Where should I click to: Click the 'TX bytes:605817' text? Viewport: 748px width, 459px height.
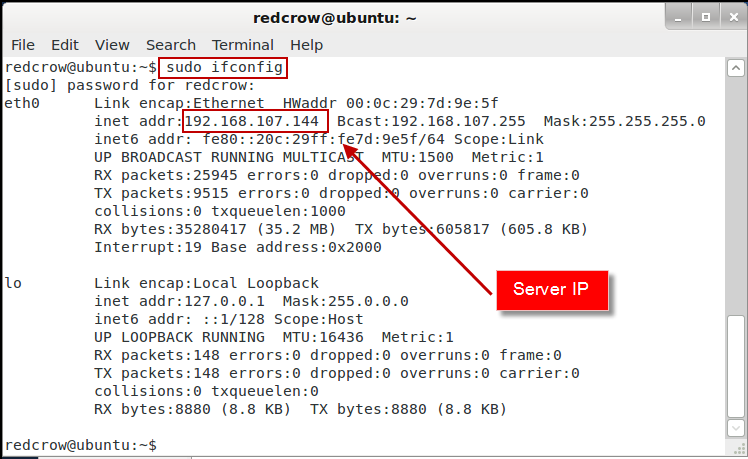point(422,229)
